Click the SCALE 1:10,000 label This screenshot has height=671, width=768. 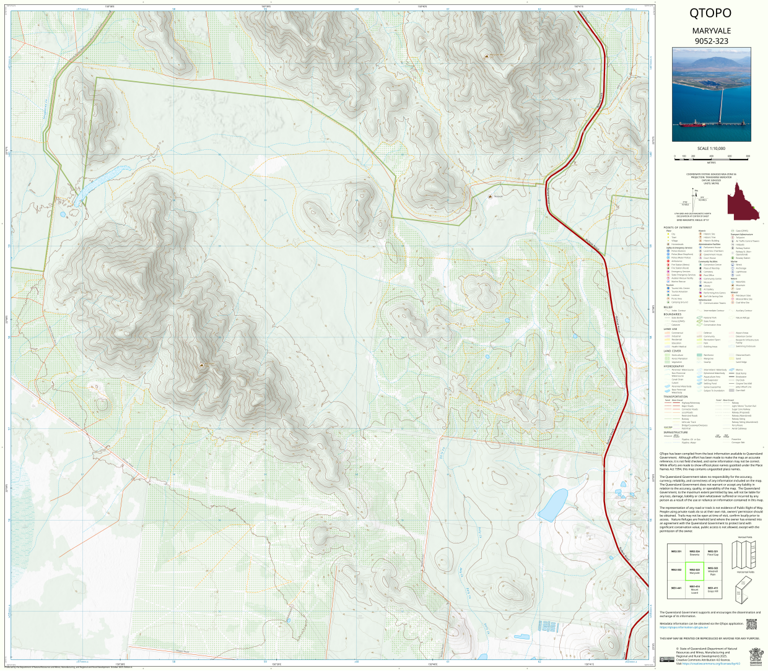point(711,148)
